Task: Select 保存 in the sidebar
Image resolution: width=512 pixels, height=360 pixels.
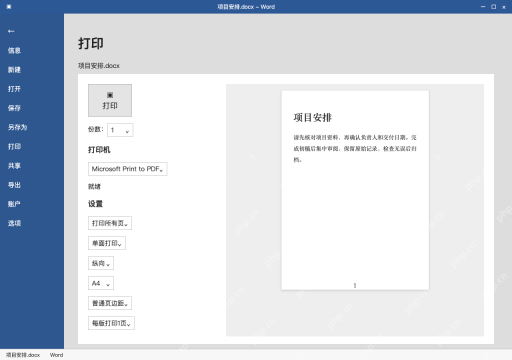Action: tap(14, 108)
